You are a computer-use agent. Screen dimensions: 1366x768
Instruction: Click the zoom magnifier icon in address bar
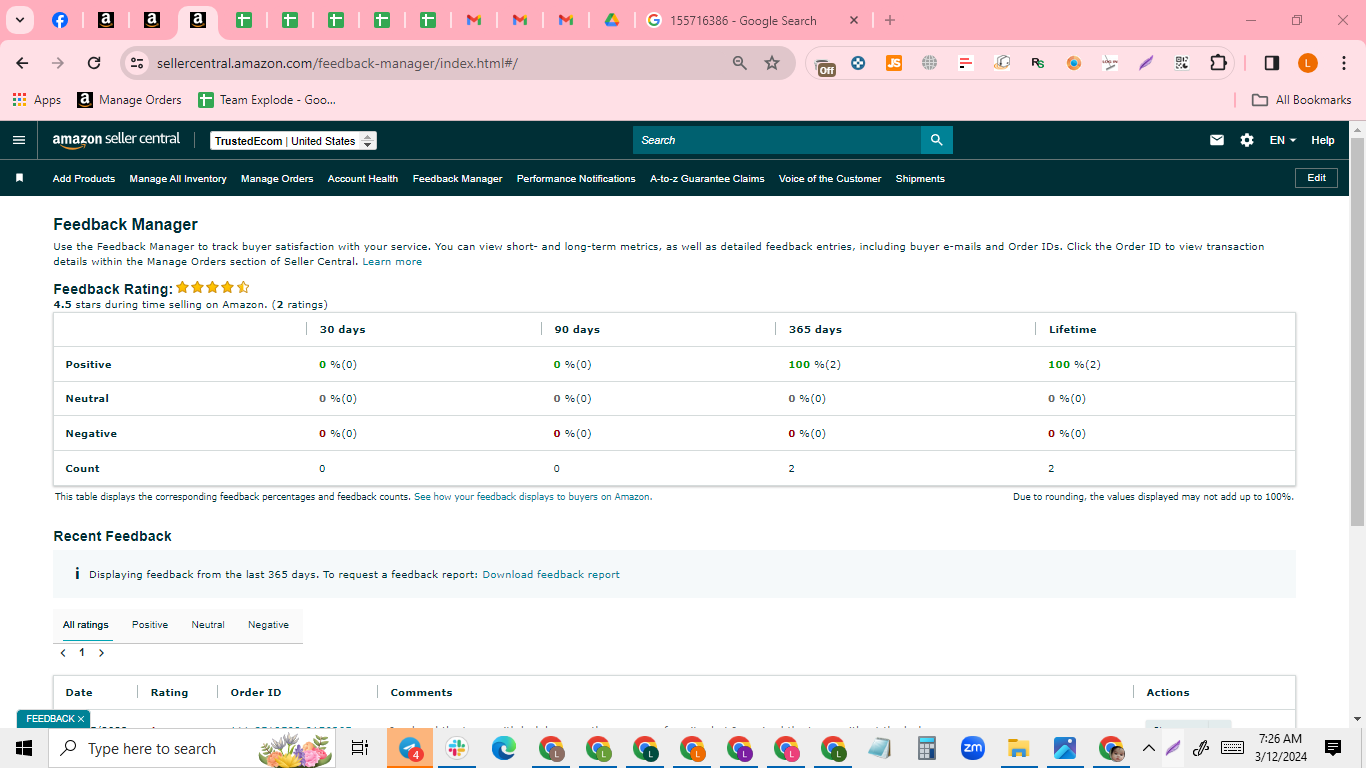click(x=740, y=63)
